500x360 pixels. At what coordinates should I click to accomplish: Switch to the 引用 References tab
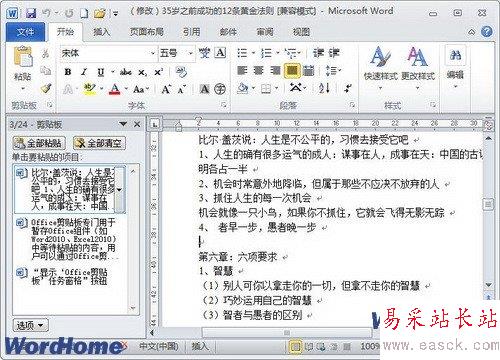[x=191, y=32]
